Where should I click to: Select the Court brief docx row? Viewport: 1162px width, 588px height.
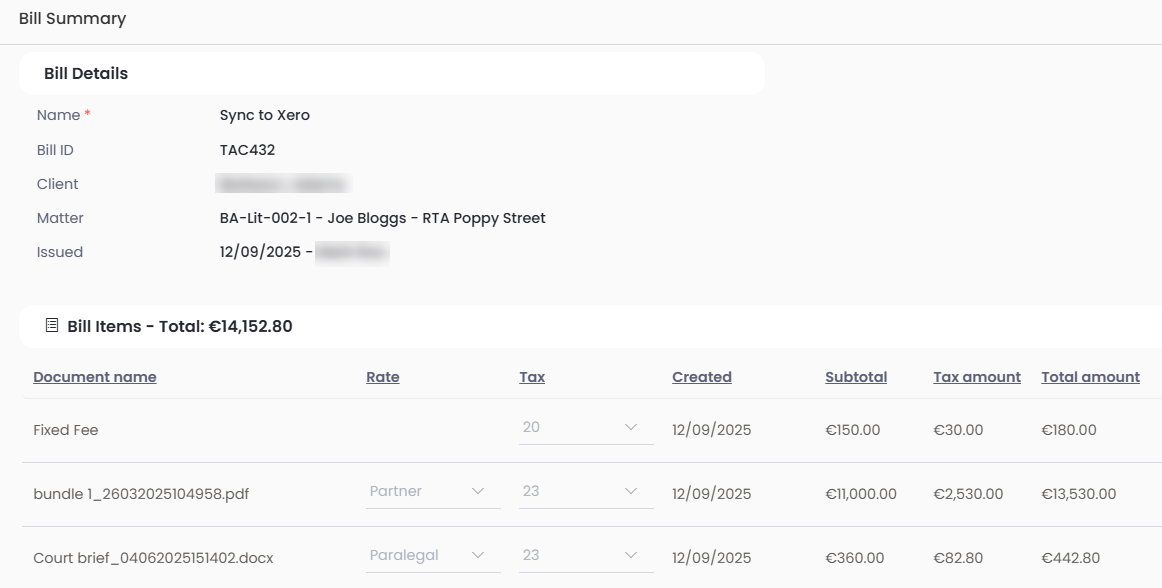153,558
